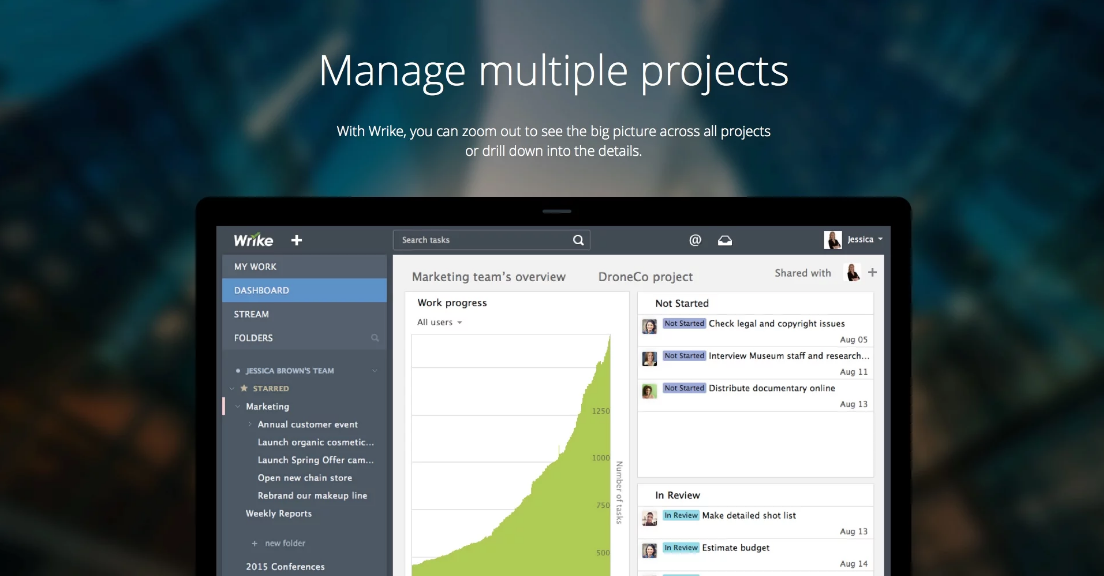The image size is (1104, 576).
Task: Click the Wrike logo
Action: pyautogui.click(x=253, y=240)
